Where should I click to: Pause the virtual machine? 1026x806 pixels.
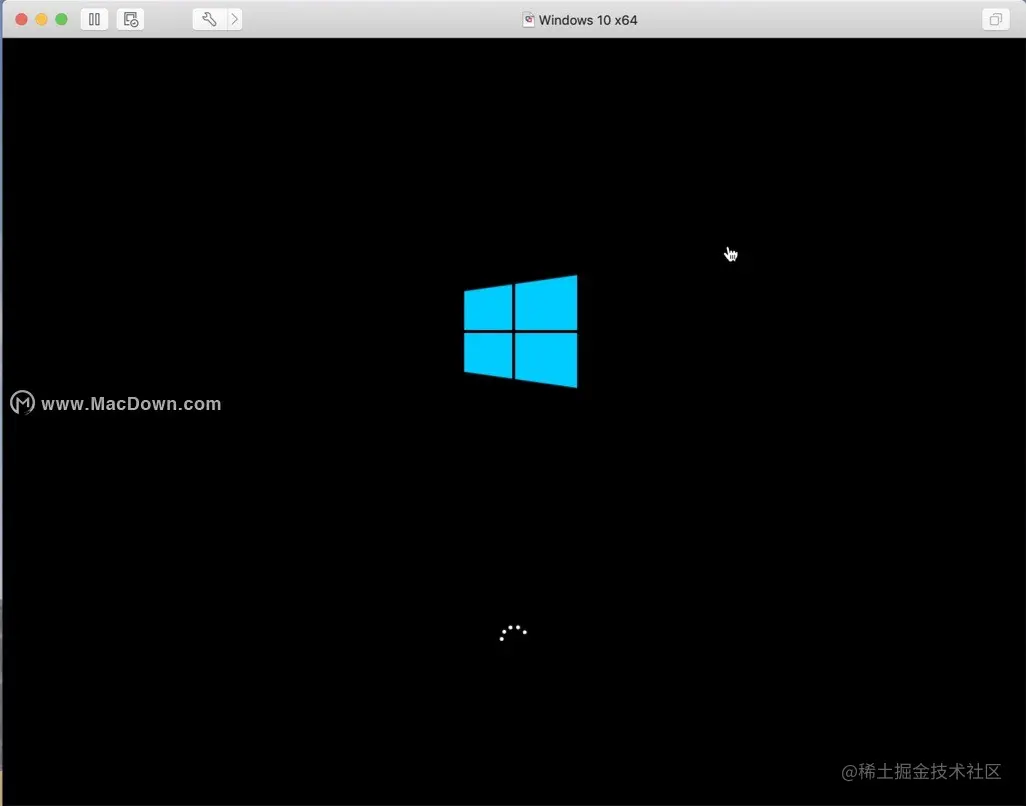(94, 20)
